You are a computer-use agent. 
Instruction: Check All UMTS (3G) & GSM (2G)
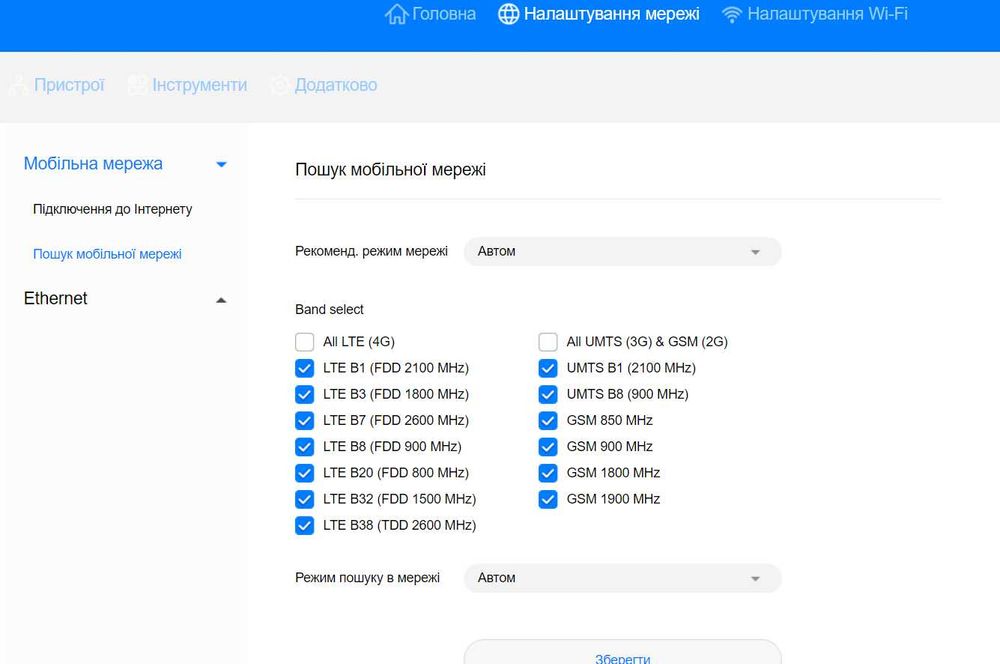coord(548,342)
